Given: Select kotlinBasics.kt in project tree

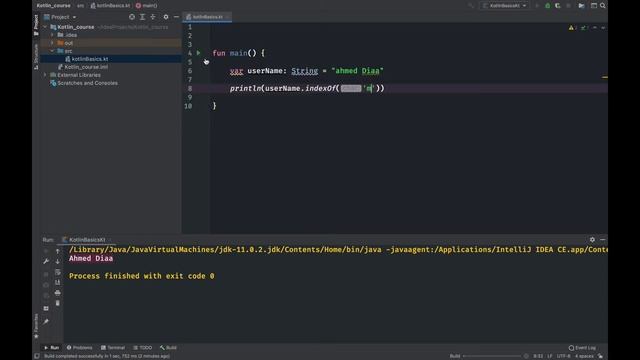Looking at the screenshot, I should pyautogui.click(x=90, y=59).
